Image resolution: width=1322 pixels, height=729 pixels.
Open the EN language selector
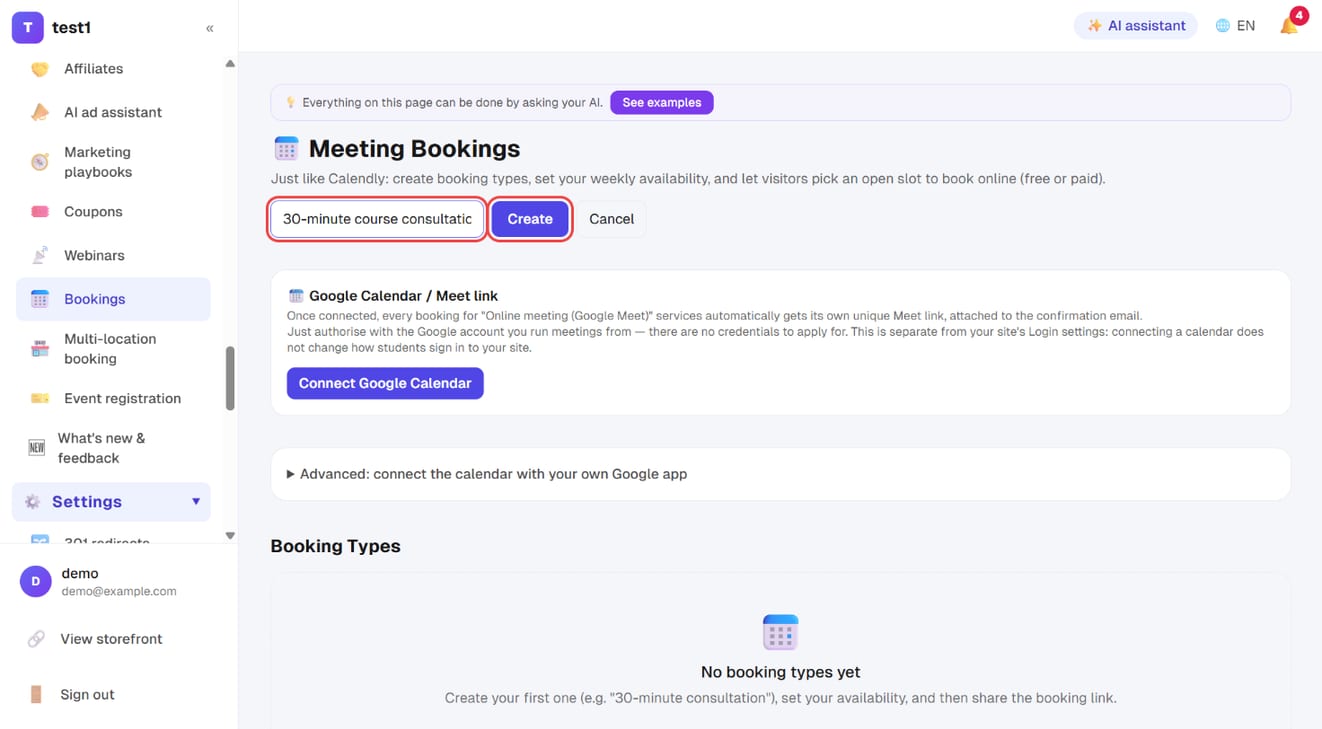(1235, 26)
